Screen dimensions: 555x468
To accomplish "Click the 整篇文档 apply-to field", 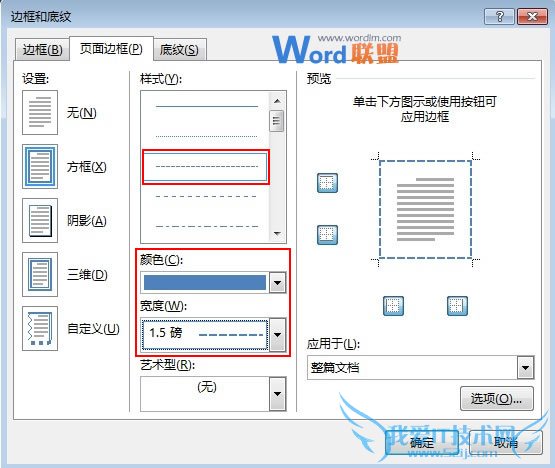I will (x=412, y=367).
